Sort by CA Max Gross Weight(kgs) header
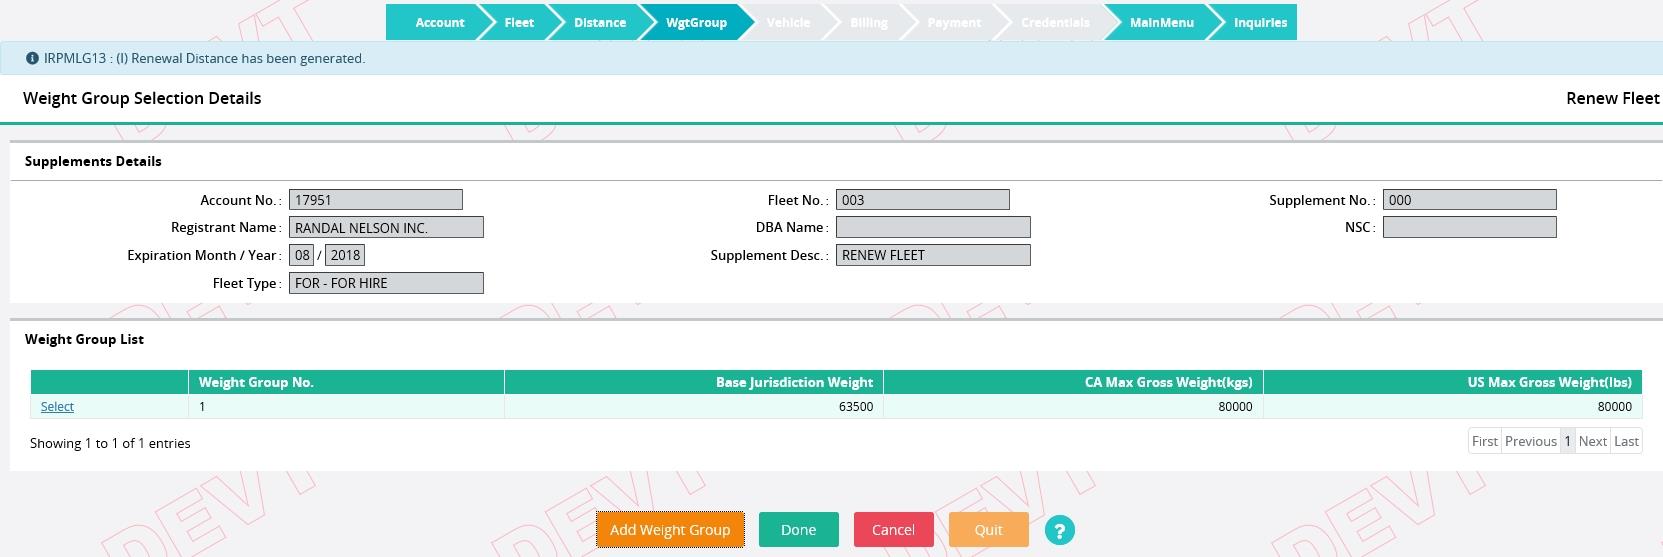The image size is (1663, 557). pyautogui.click(x=1073, y=382)
